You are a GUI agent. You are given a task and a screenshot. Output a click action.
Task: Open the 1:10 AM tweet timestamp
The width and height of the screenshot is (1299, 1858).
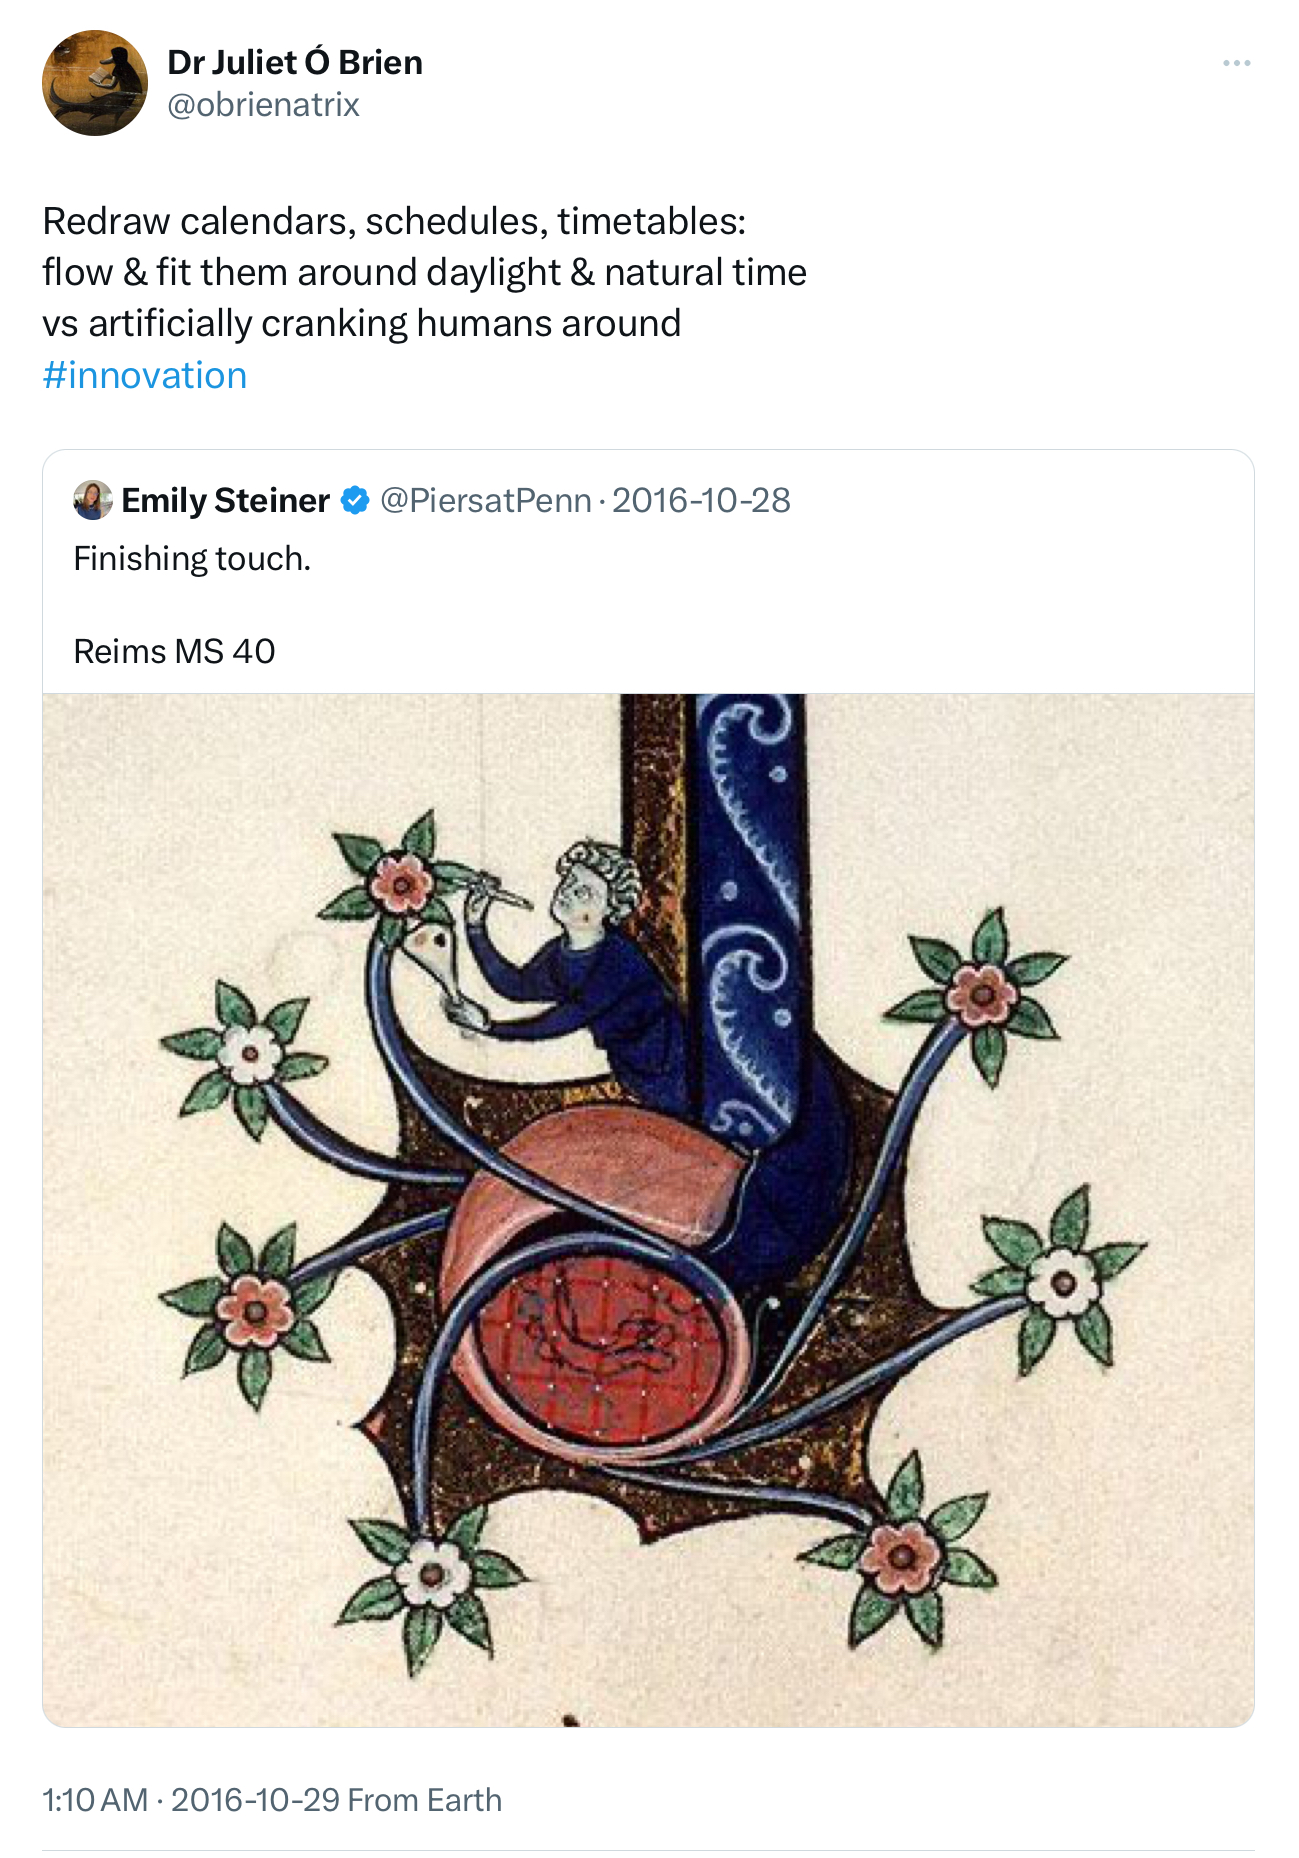click(x=94, y=1800)
